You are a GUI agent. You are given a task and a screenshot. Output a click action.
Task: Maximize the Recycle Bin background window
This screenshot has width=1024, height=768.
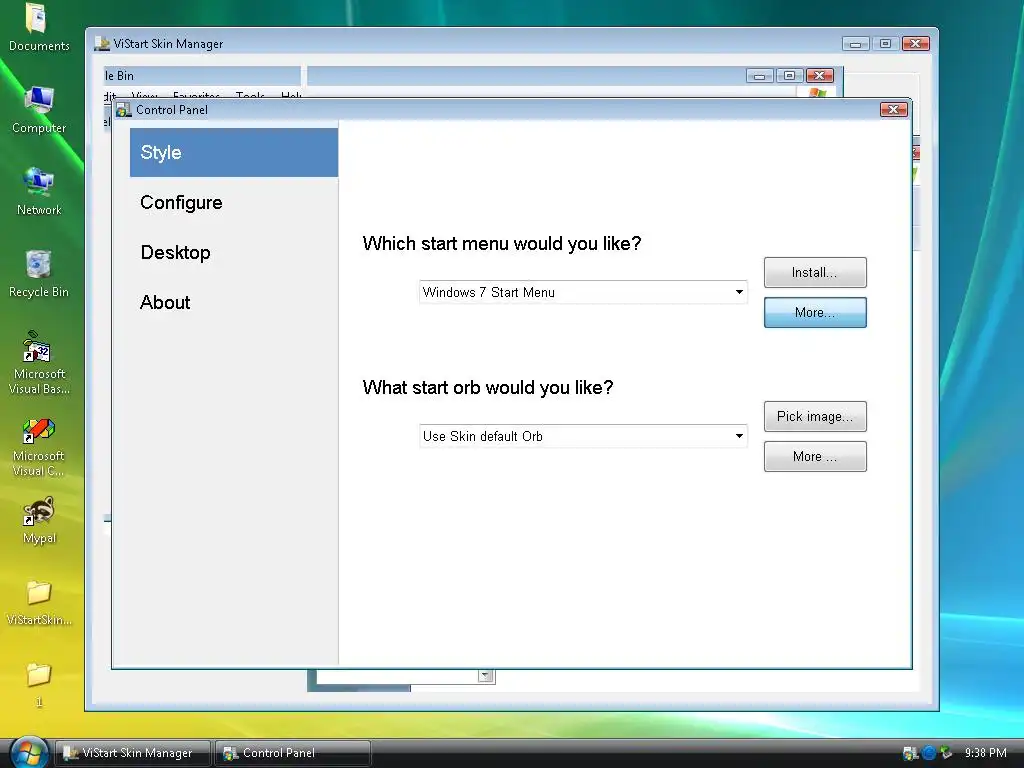[790, 76]
